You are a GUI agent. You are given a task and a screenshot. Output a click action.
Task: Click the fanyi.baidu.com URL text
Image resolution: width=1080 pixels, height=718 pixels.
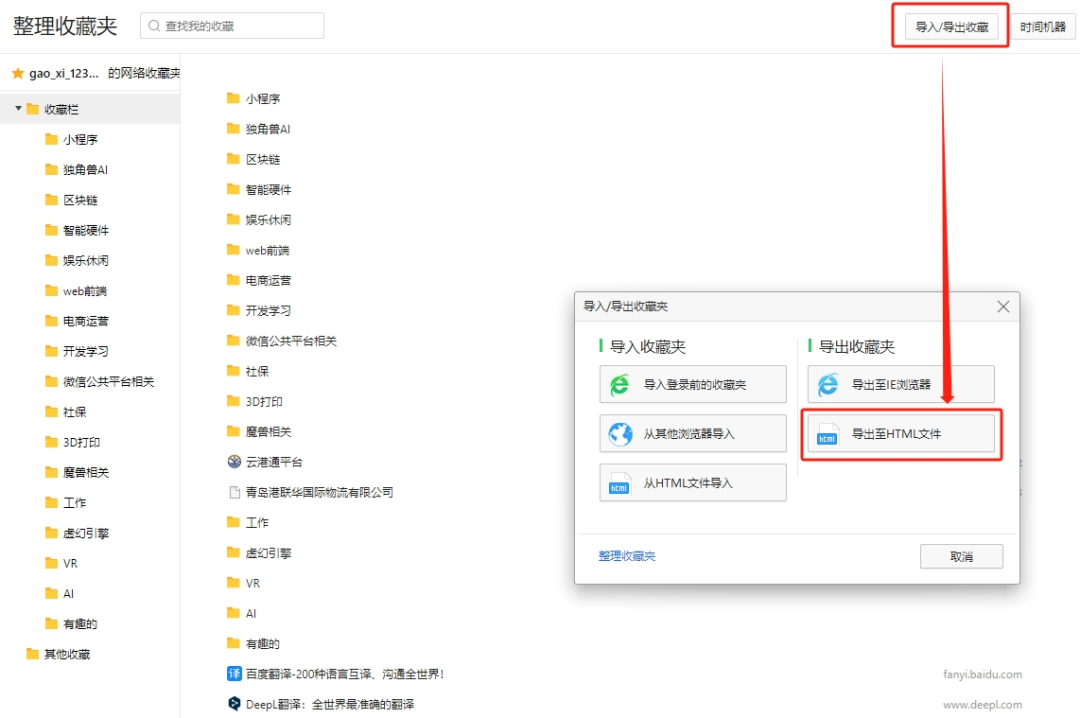coord(982,675)
